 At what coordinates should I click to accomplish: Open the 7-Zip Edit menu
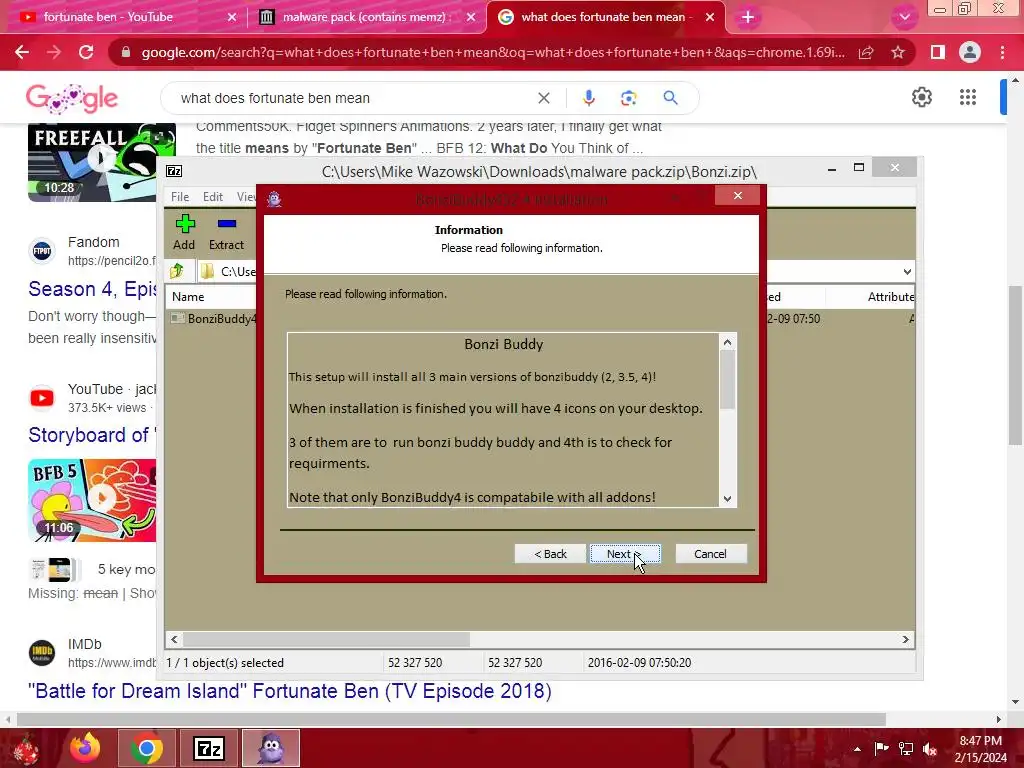tap(212, 197)
